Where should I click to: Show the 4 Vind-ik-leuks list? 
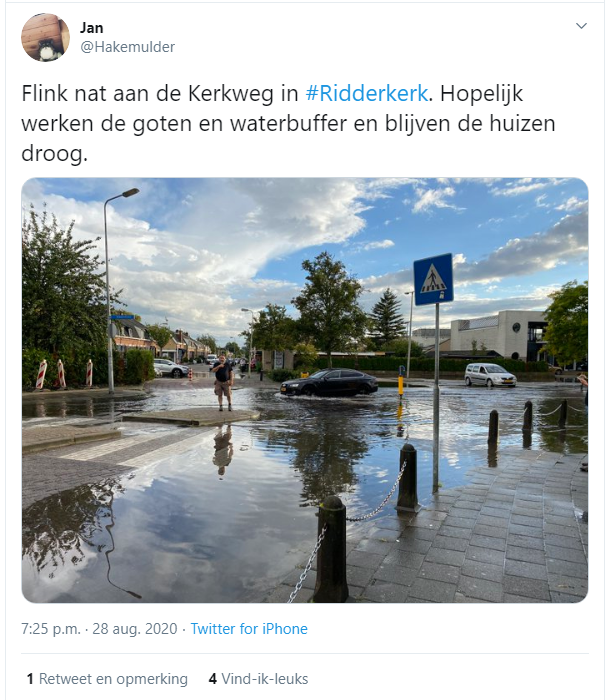pos(258,679)
